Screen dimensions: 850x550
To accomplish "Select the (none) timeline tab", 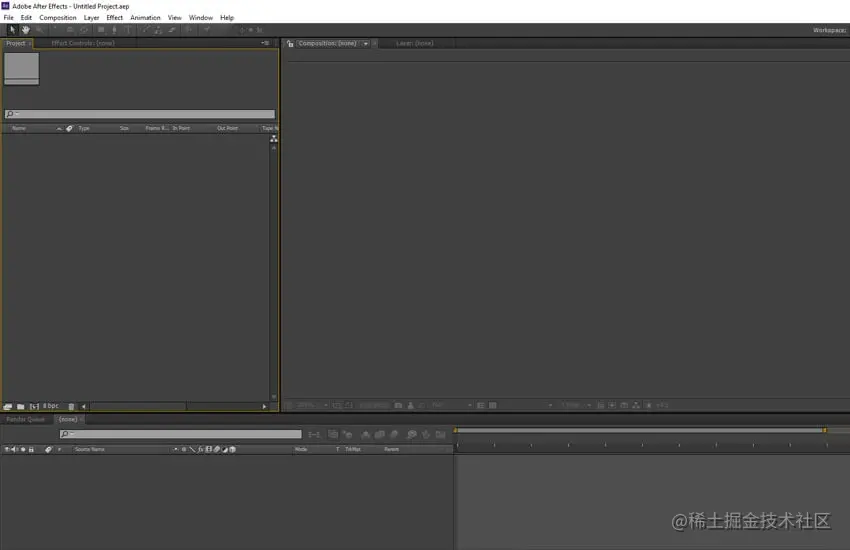I will [x=68, y=419].
